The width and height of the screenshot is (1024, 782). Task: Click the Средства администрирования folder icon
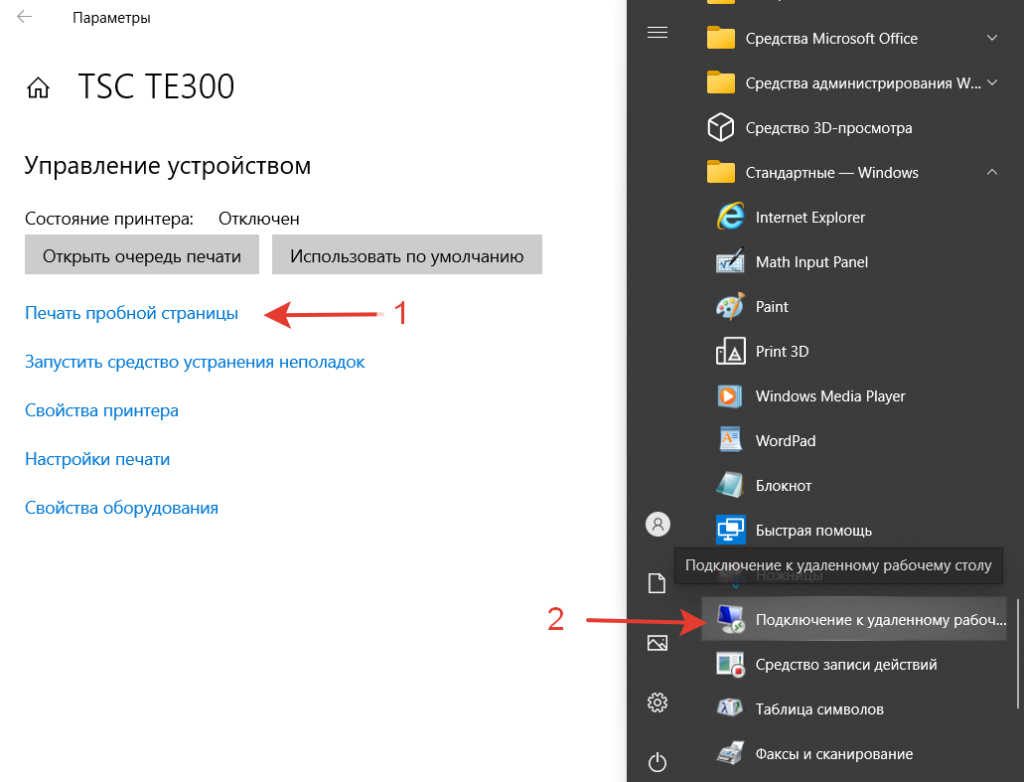pos(720,82)
